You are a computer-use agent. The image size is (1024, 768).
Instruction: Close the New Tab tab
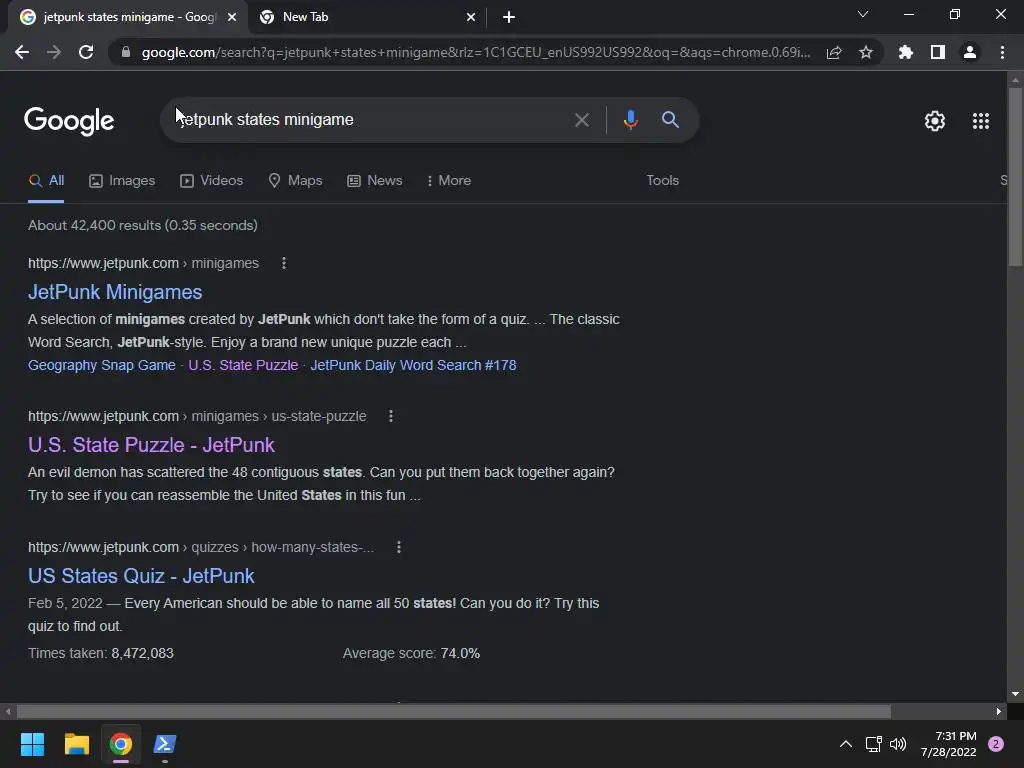click(471, 17)
